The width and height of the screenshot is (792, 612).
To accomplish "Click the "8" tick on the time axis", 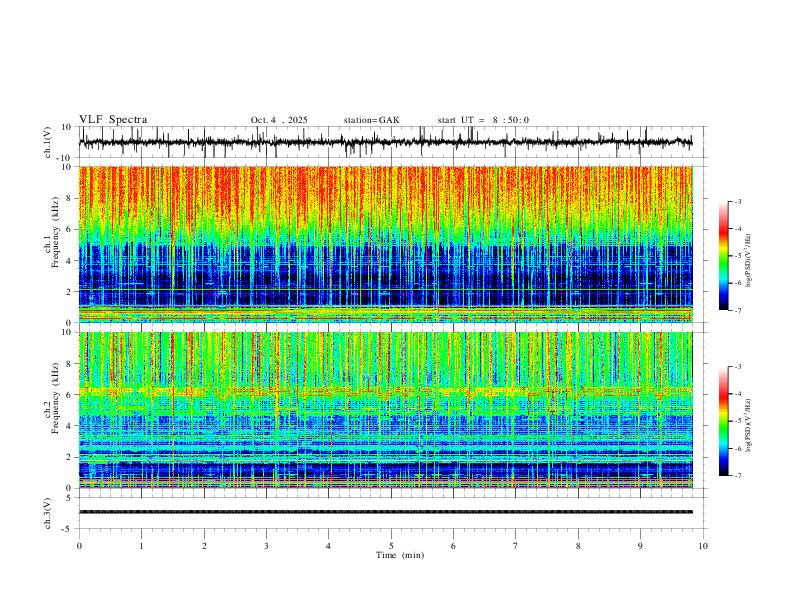I will coord(578,546).
